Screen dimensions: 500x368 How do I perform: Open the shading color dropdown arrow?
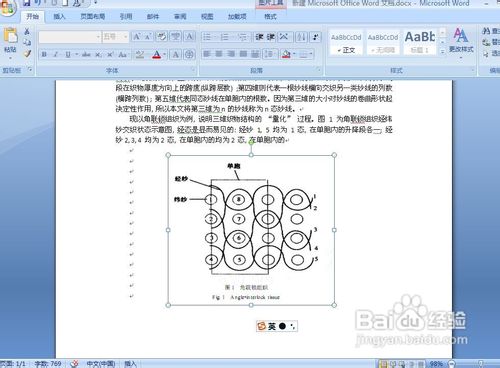(294, 54)
